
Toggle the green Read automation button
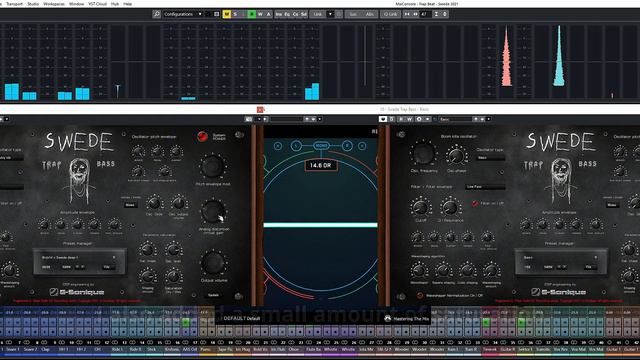(252, 14)
